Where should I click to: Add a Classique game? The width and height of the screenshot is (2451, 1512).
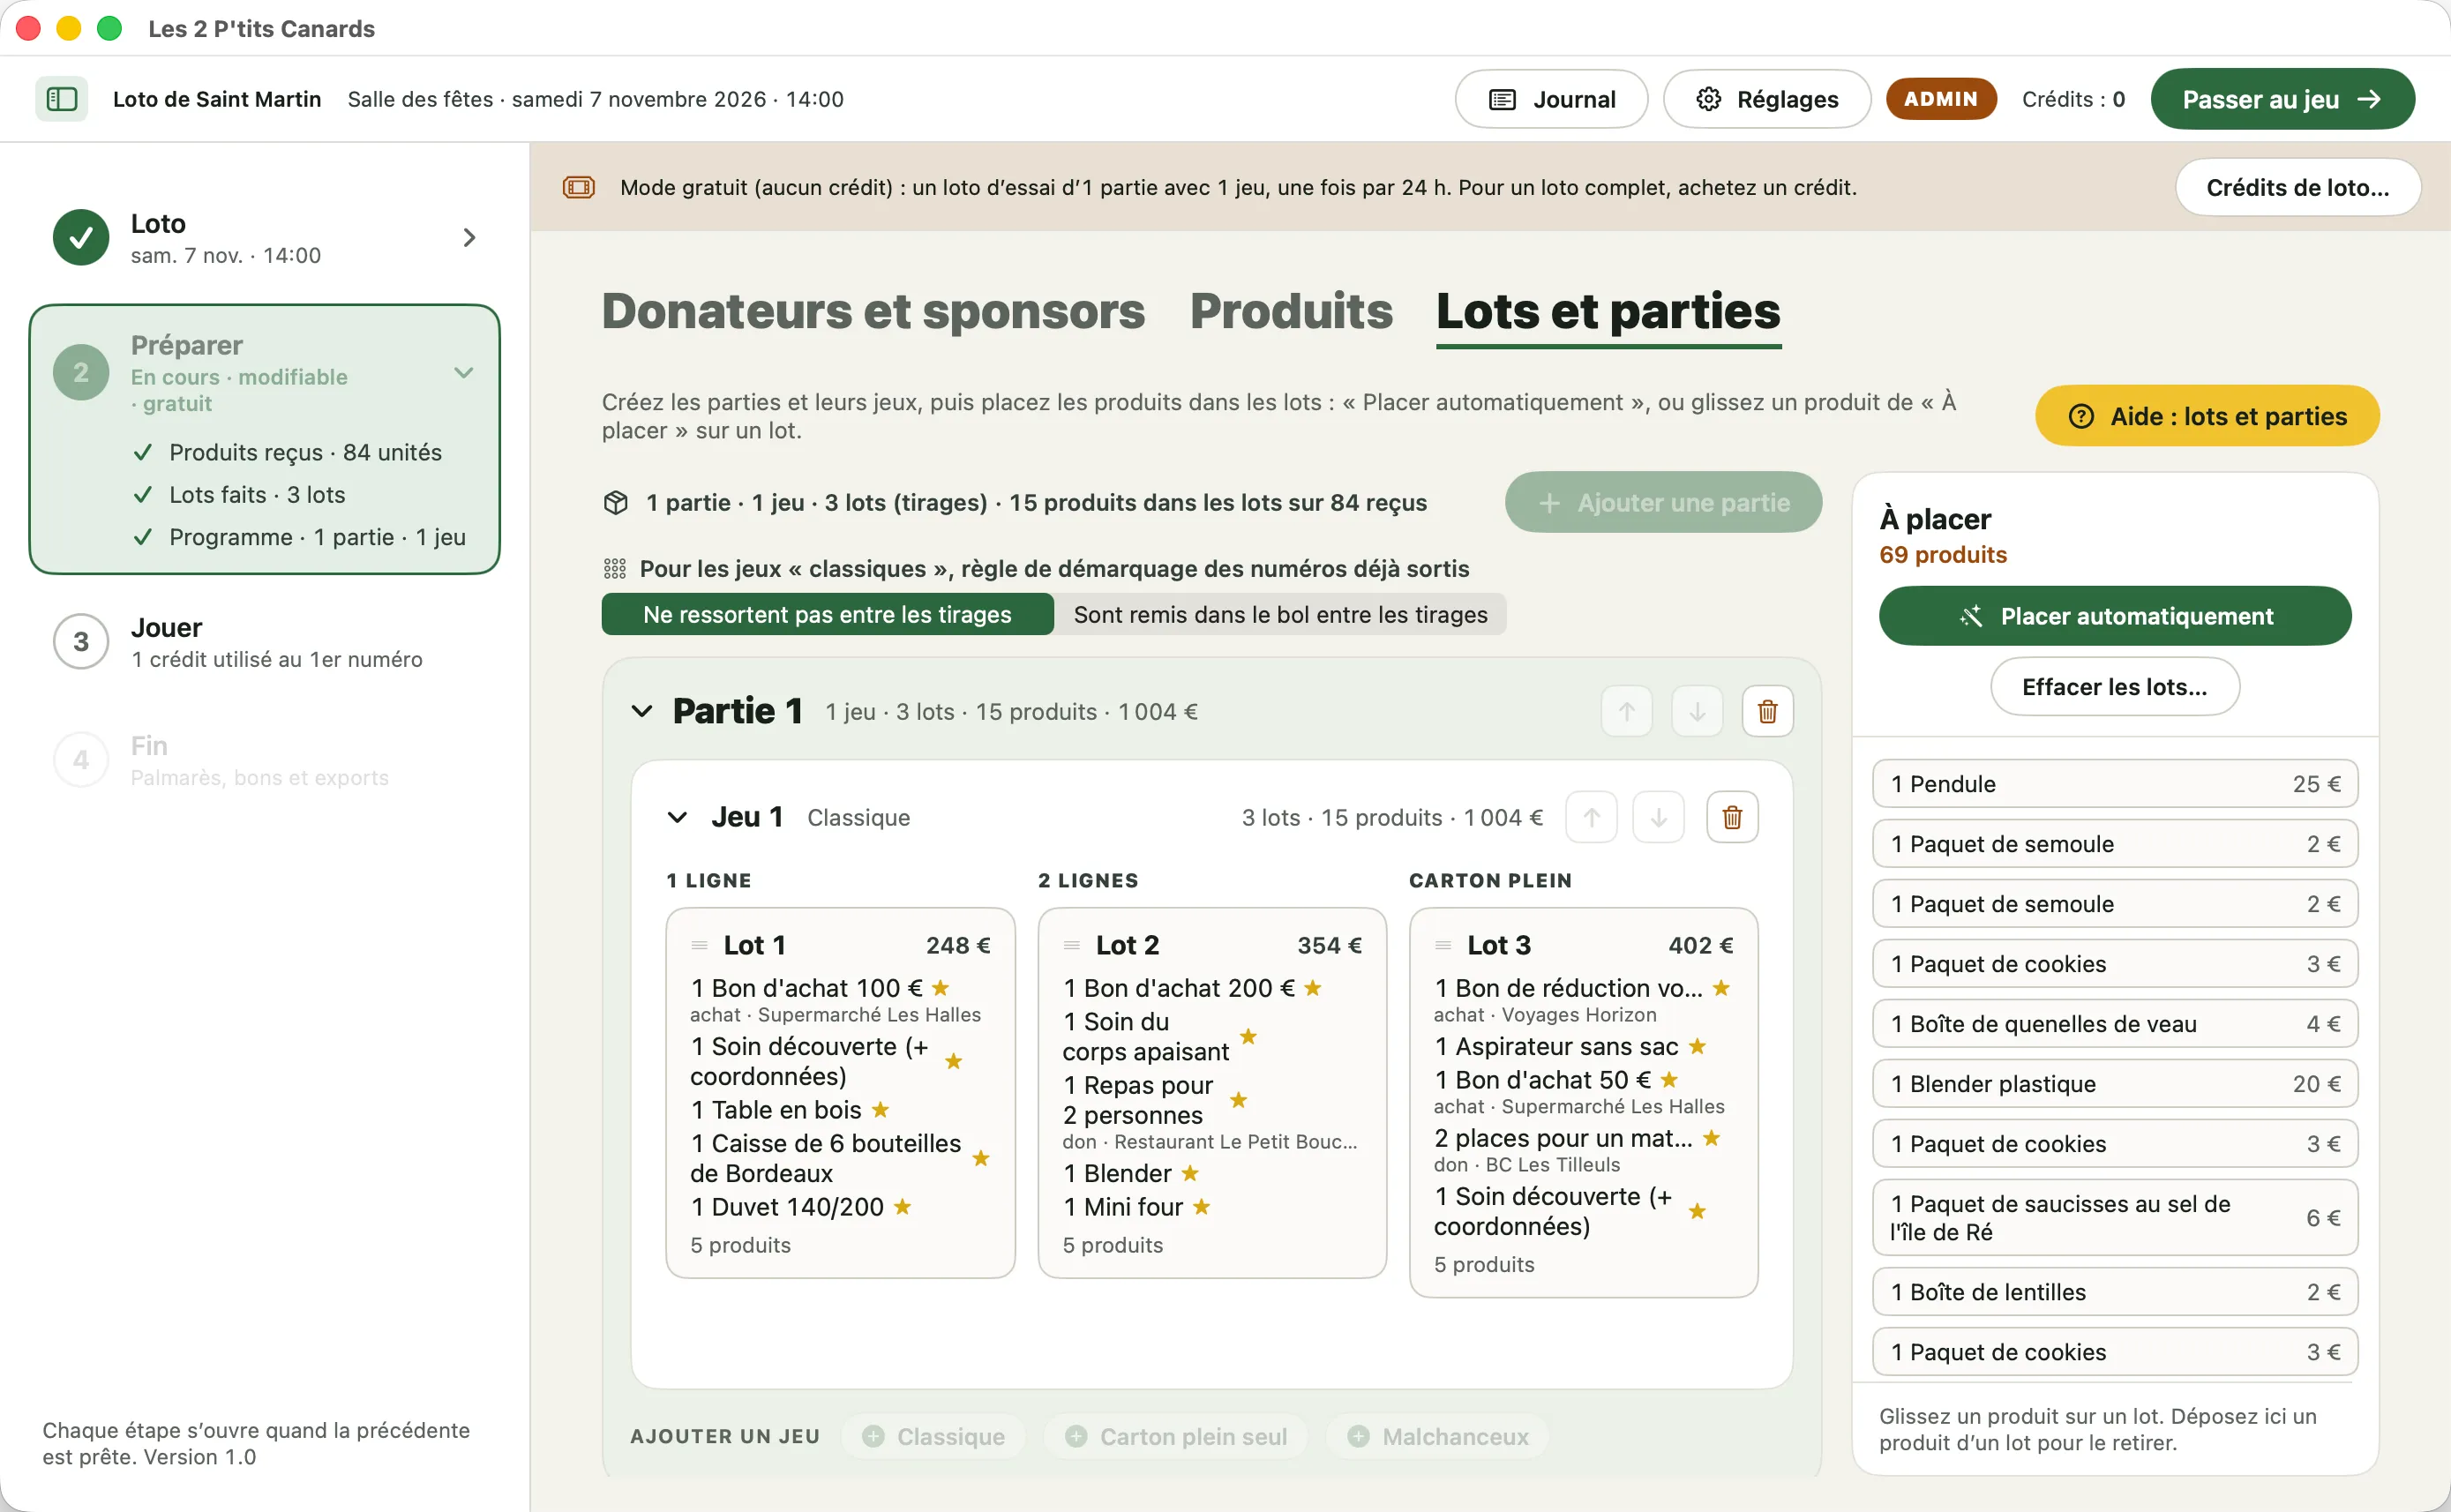tap(933, 1436)
